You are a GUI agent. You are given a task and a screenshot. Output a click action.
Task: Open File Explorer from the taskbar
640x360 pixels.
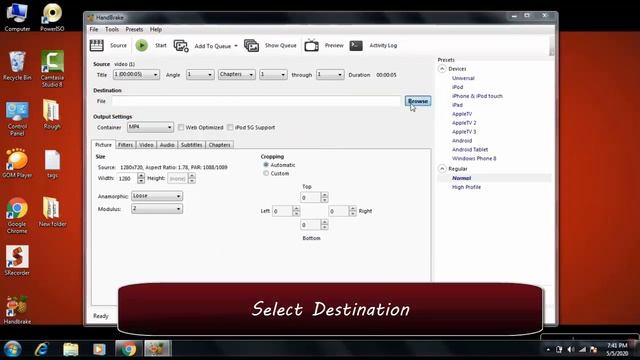tap(71, 349)
